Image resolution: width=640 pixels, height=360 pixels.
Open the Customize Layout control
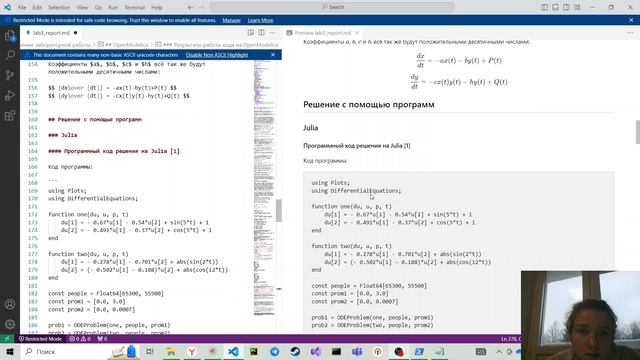(577, 7)
